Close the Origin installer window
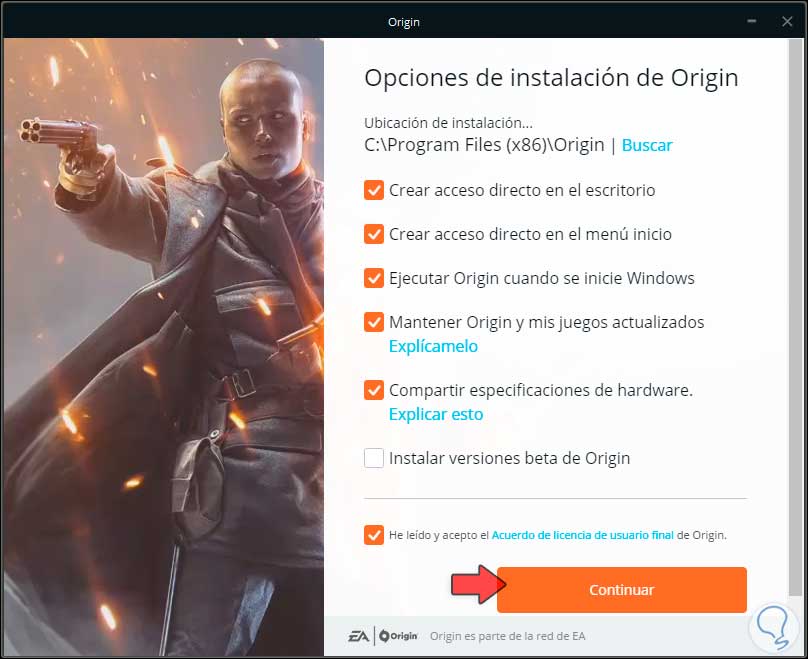The width and height of the screenshot is (808, 659). 787,21
